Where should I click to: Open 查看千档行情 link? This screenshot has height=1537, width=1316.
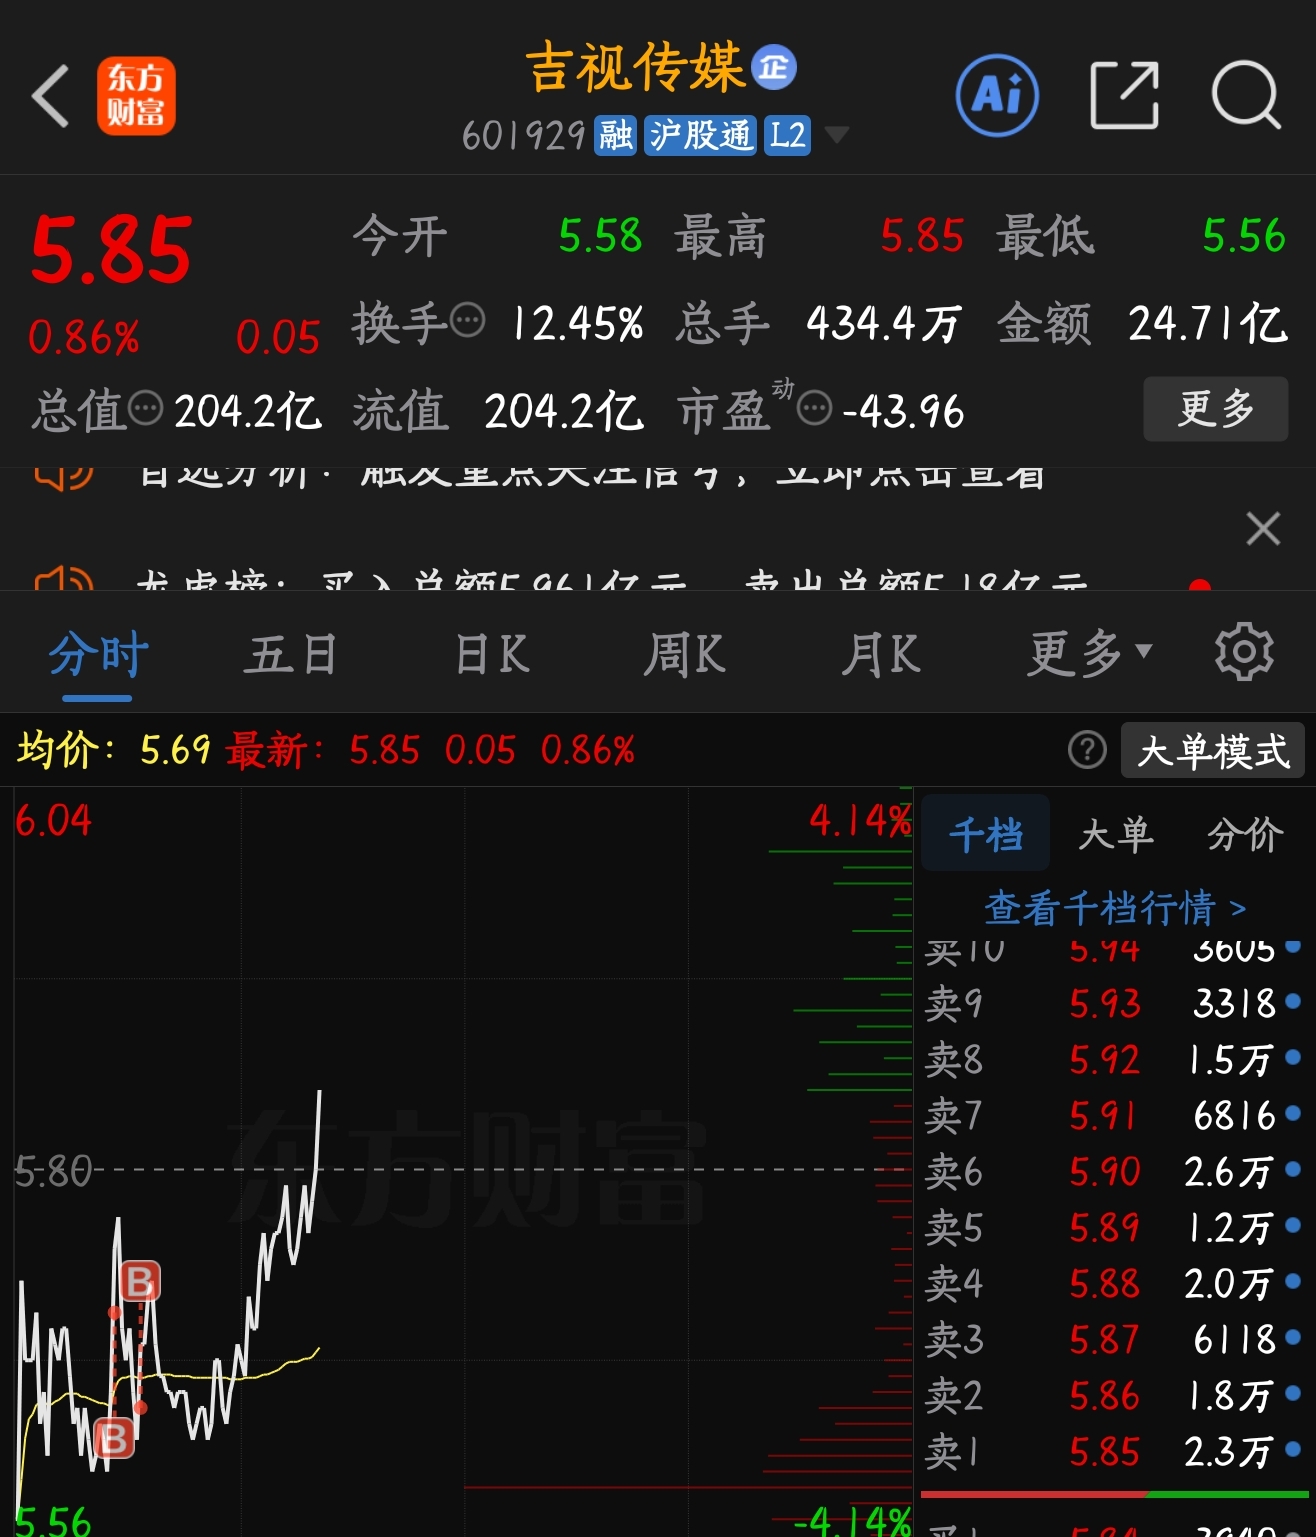pyautogui.click(x=1115, y=908)
